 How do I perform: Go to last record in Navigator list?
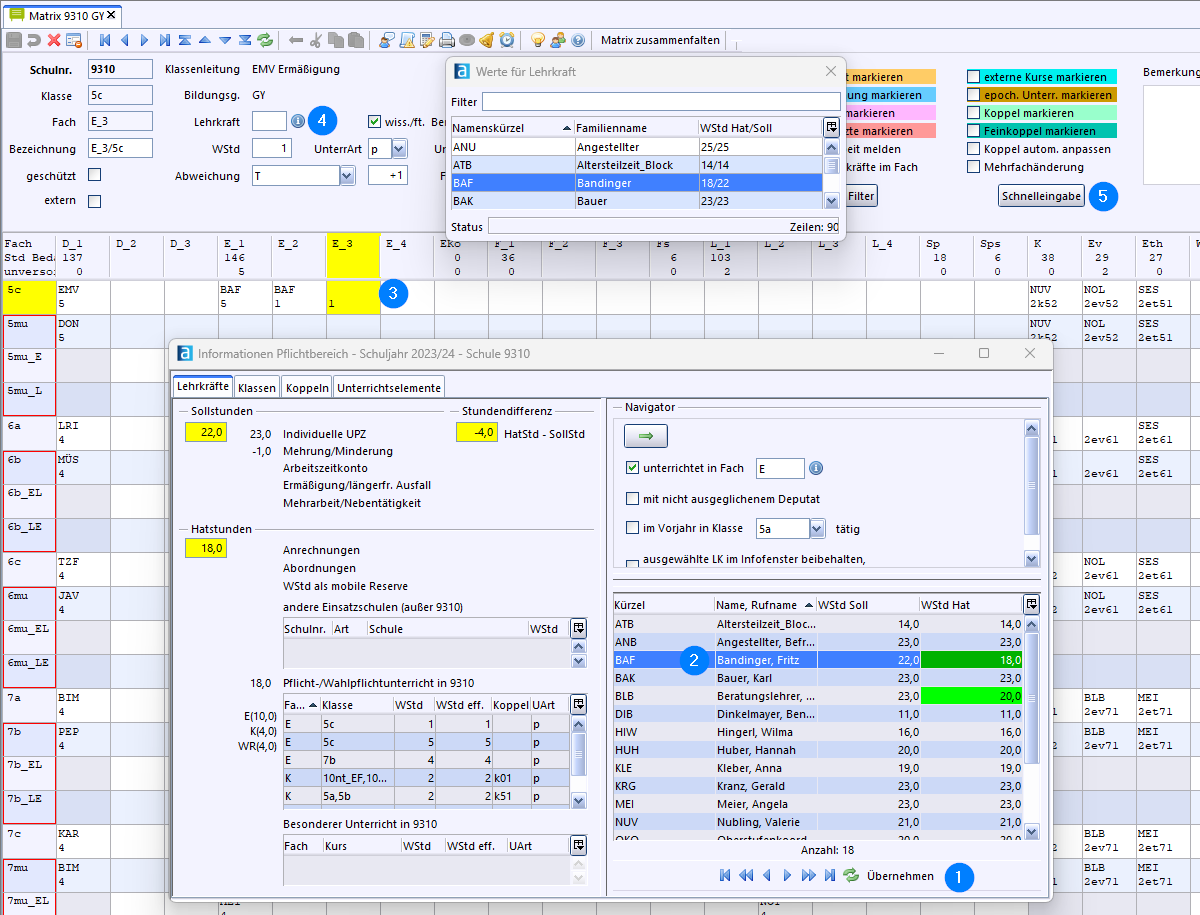(830, 875)
